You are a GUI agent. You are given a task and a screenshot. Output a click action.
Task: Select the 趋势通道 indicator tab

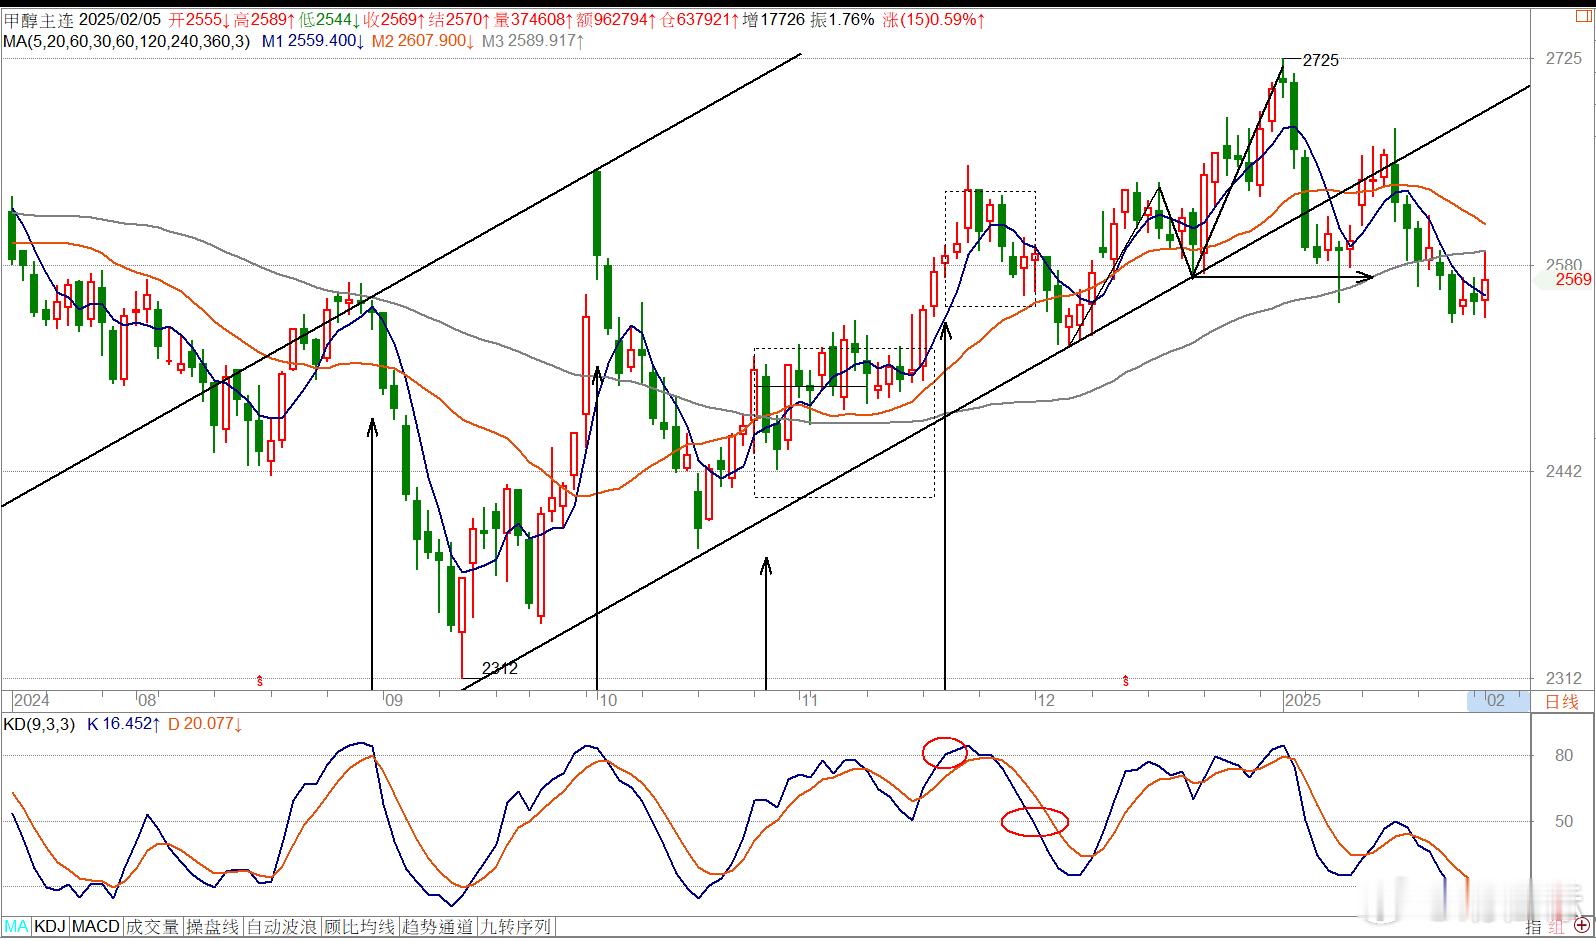(438, 926)
